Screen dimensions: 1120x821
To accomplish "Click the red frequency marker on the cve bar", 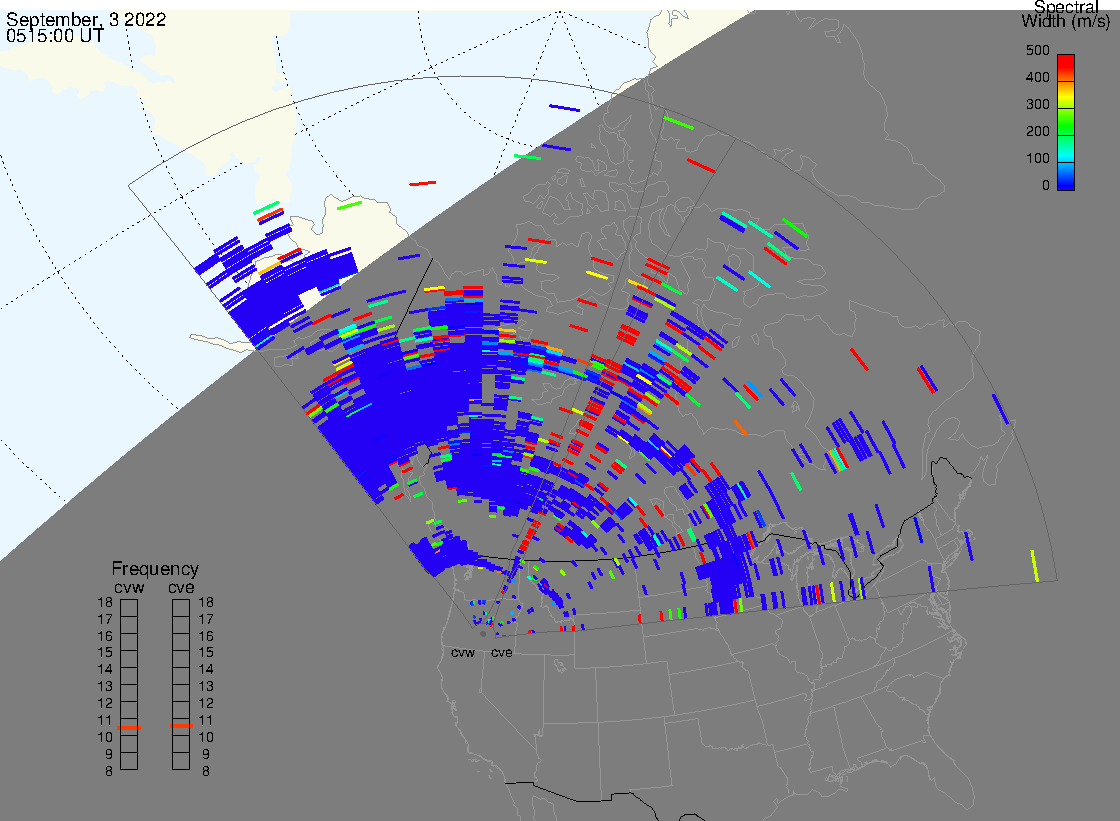I will coord(181,726).
